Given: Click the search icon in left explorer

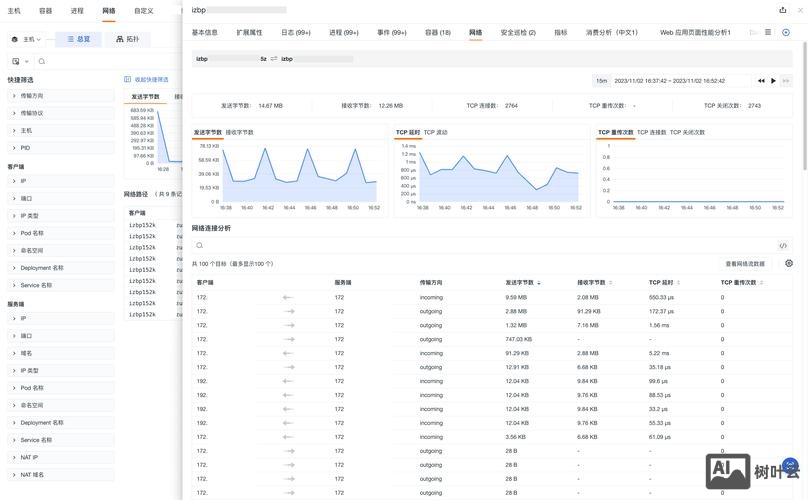Looking at the screenshot, I should click(42, 61).
